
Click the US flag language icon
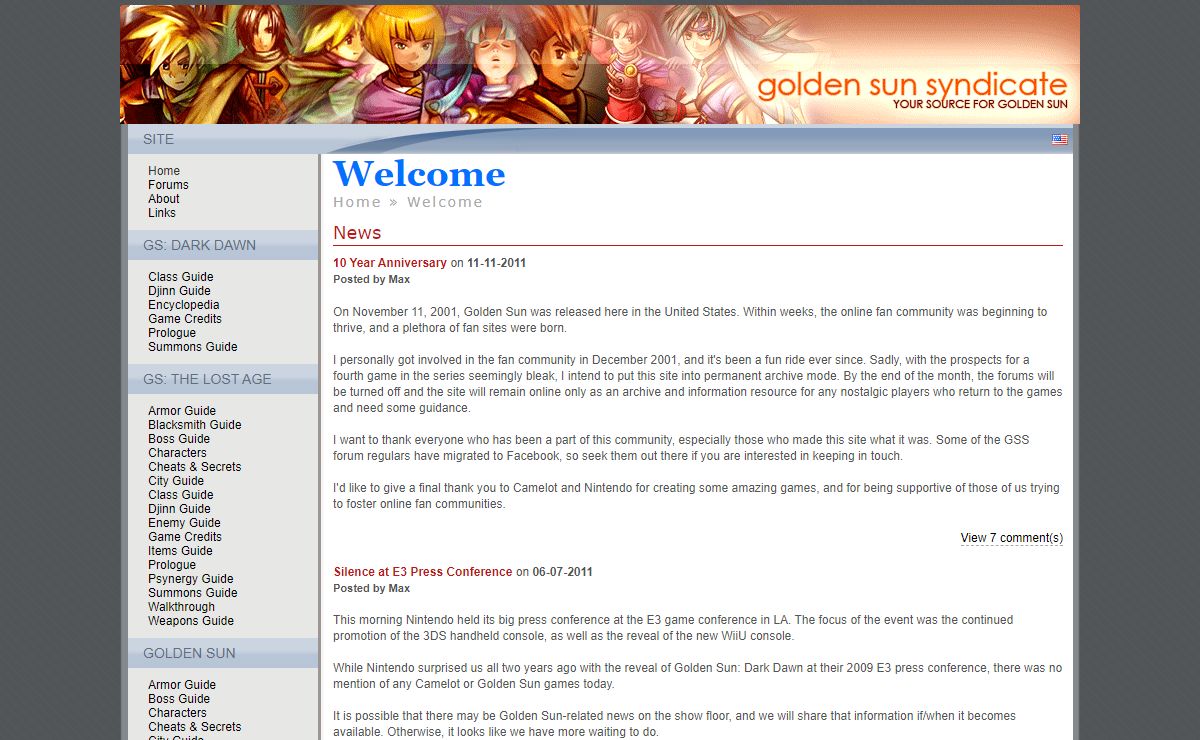tap(1059, 140)
